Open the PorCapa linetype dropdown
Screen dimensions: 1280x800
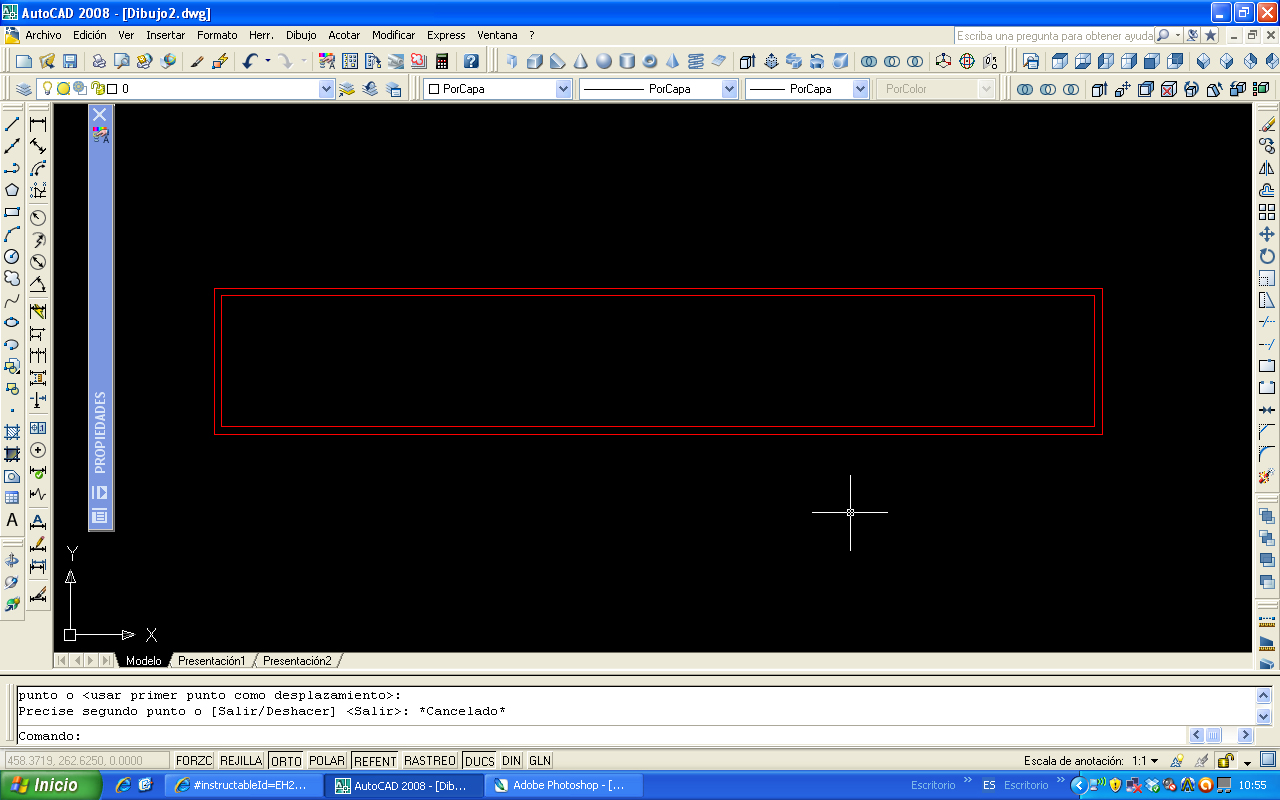pos(729,89)
